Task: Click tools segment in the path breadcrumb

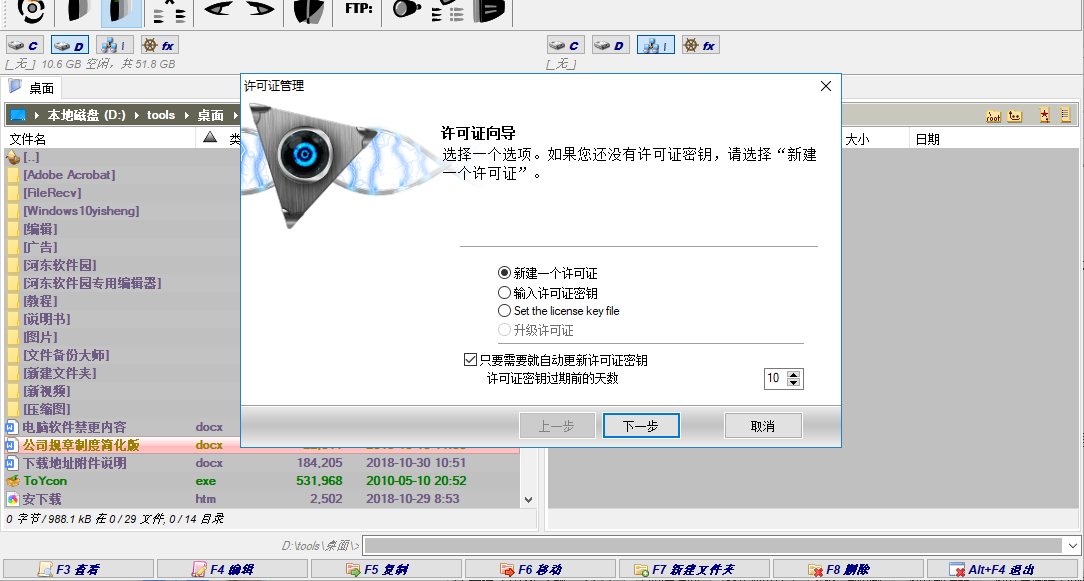Action: [x=161, y=116]
